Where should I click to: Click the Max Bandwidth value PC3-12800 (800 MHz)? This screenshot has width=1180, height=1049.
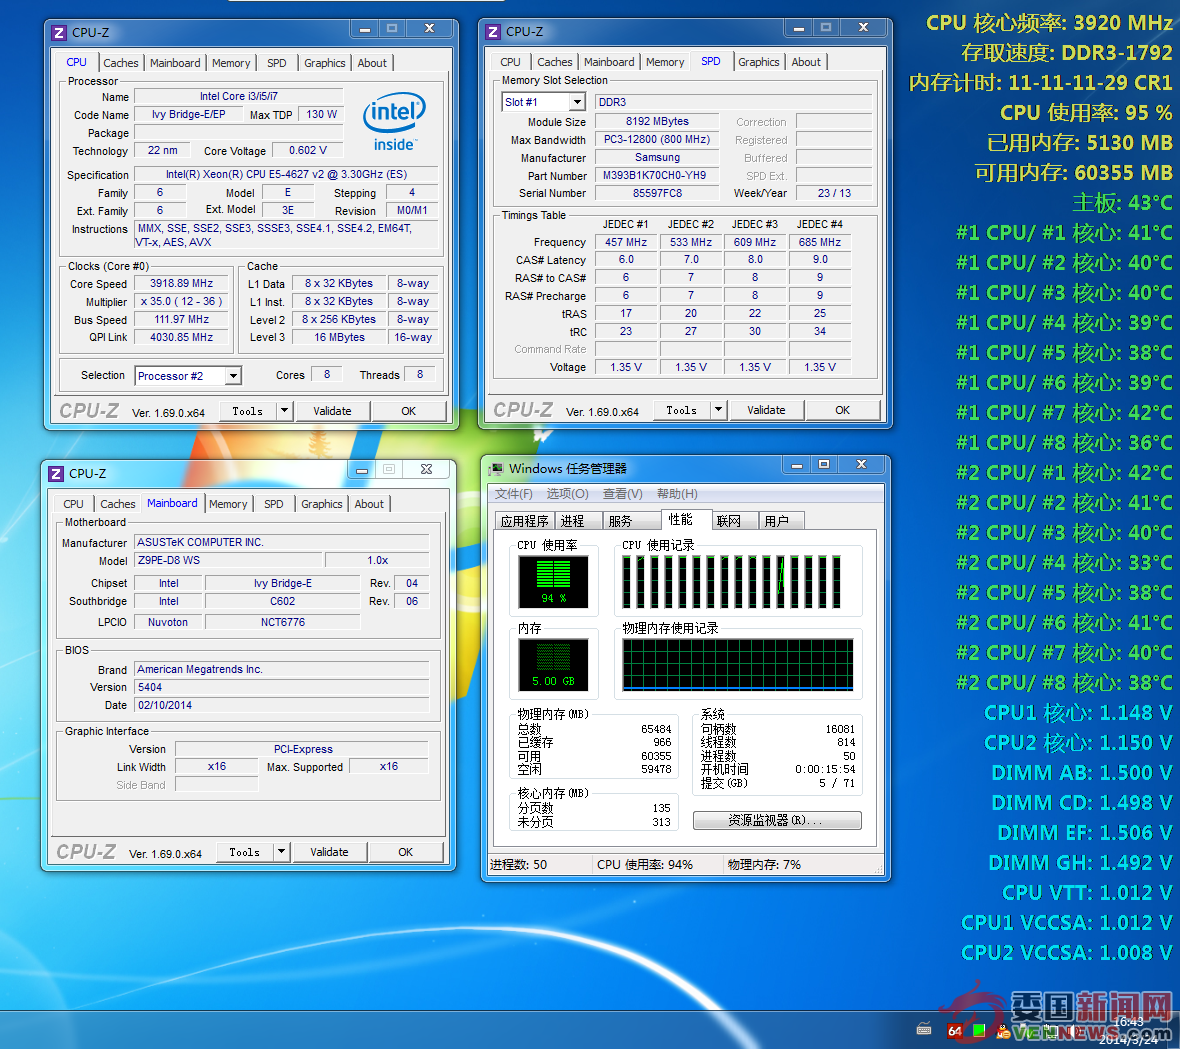click(x=657, y=139)
